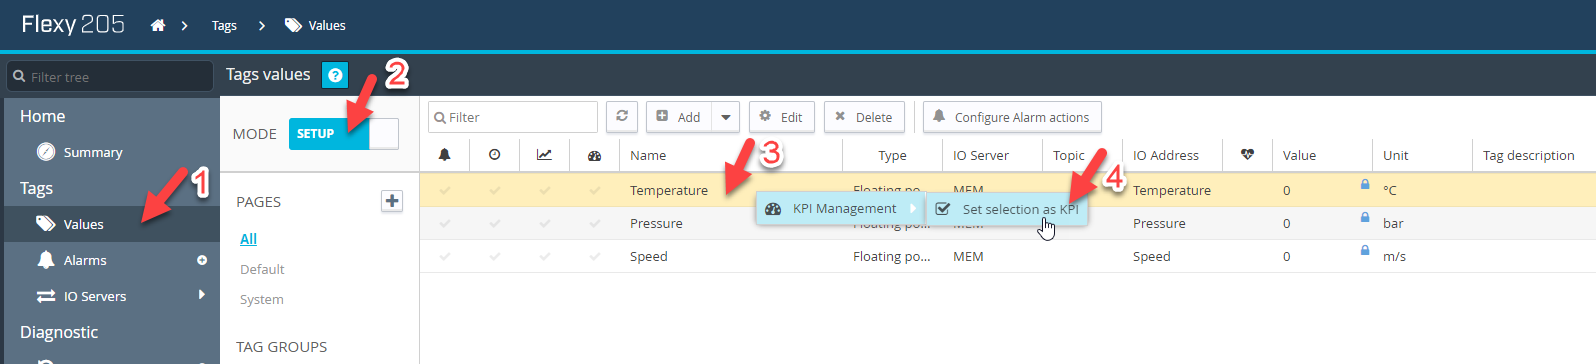This screenshot has width=1596, height=364.
Task: Click the tags Filter input field
Action: click(x=513, y=117)
